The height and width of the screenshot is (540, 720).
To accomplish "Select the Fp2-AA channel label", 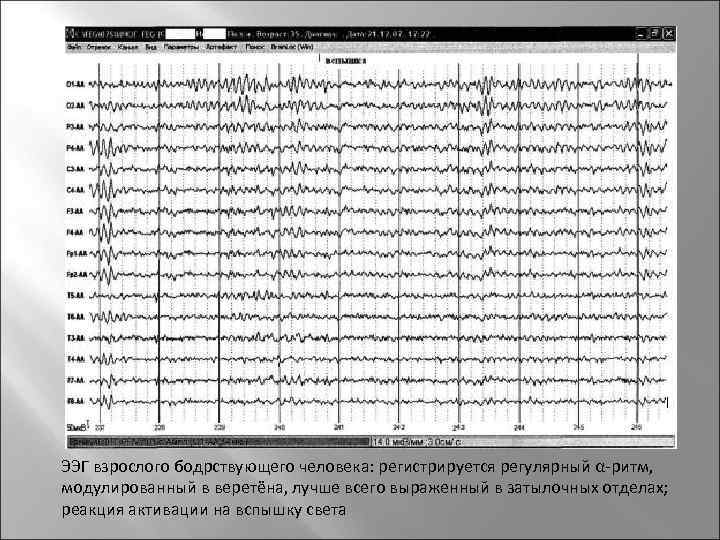I will click(76, 275).
